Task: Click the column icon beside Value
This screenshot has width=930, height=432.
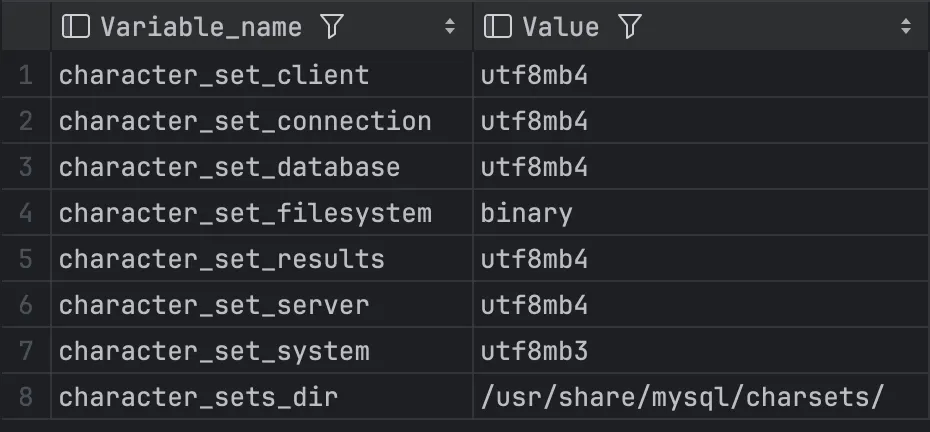Action: [x=497, y=27]
